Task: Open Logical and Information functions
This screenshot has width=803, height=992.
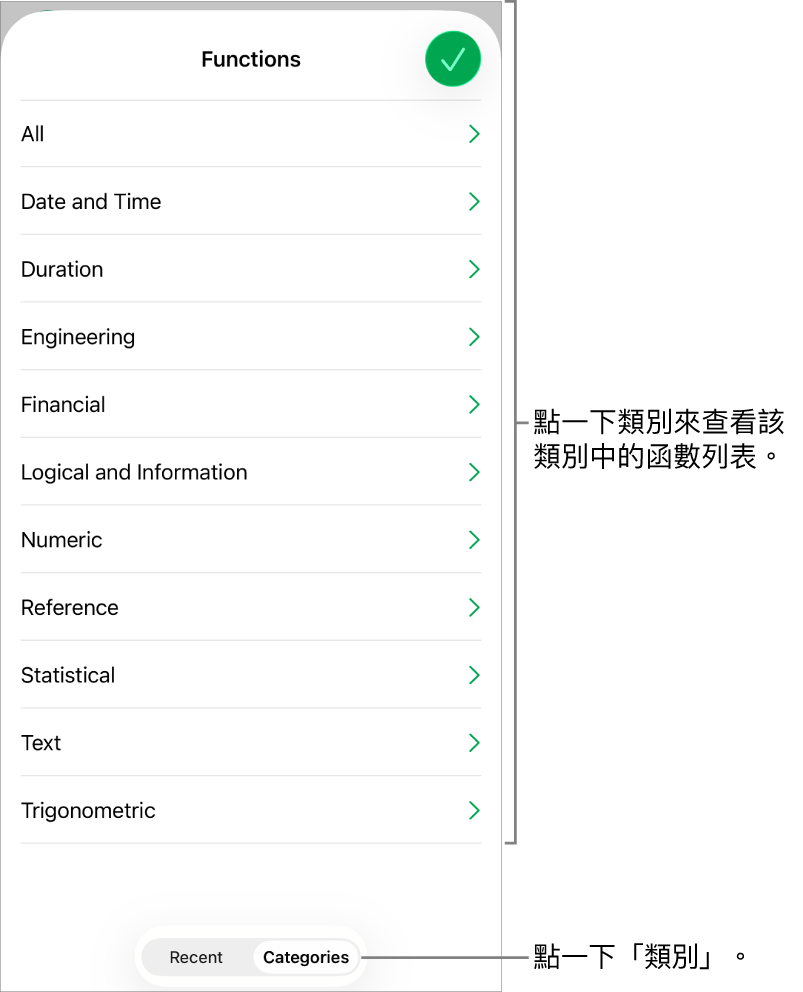Action: tap(134, 472)
